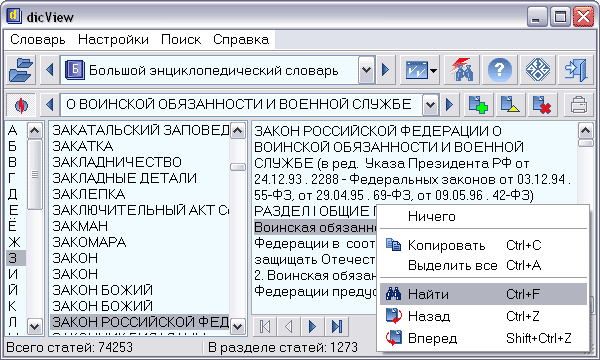Viewport: 600px width, 360px height.
Task: Click the red-blue round toolbar icon
Action: tap(21, 104)
